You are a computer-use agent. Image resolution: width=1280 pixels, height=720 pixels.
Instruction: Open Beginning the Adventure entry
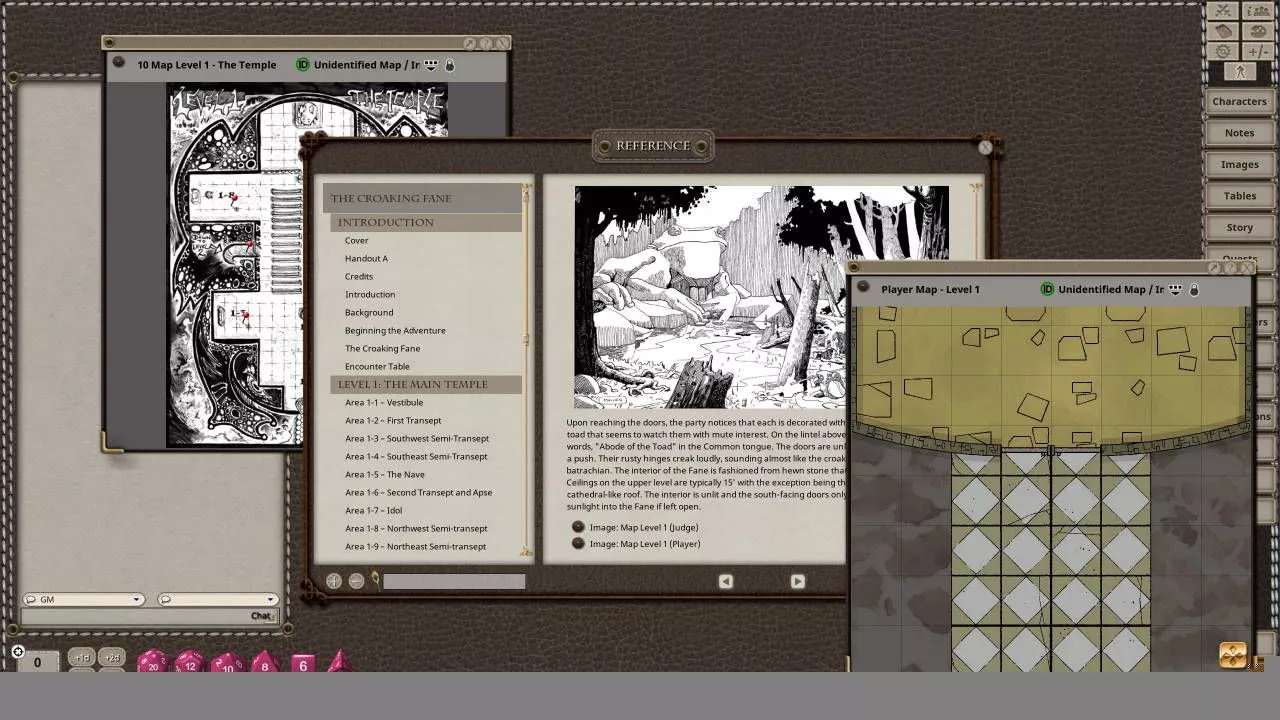(395, 330)
